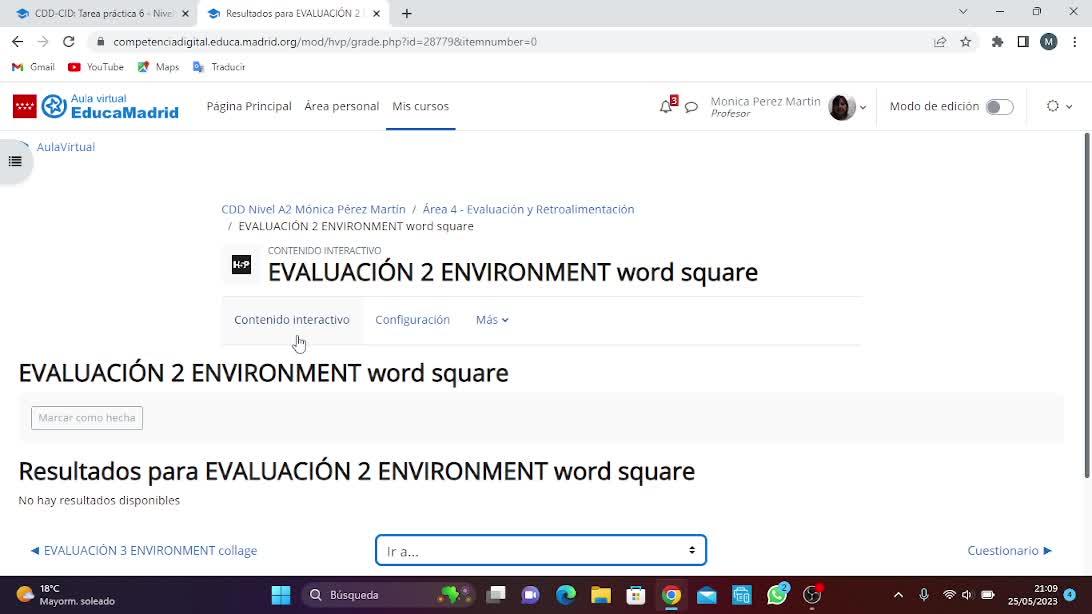Click the AulaVirtual link
Viewport: 1092px width, 614px height.
point(65,147)
